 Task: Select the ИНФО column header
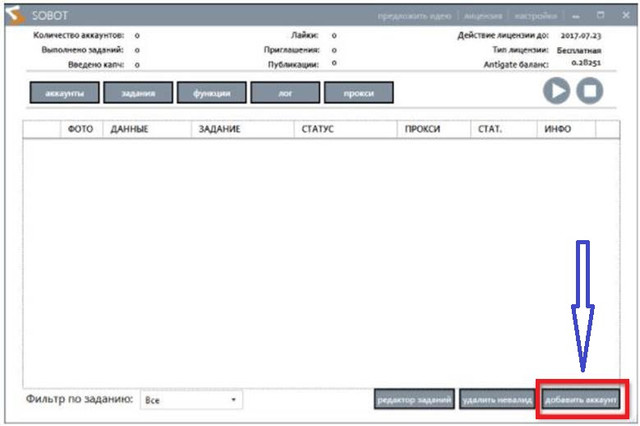tap(558, 130)
